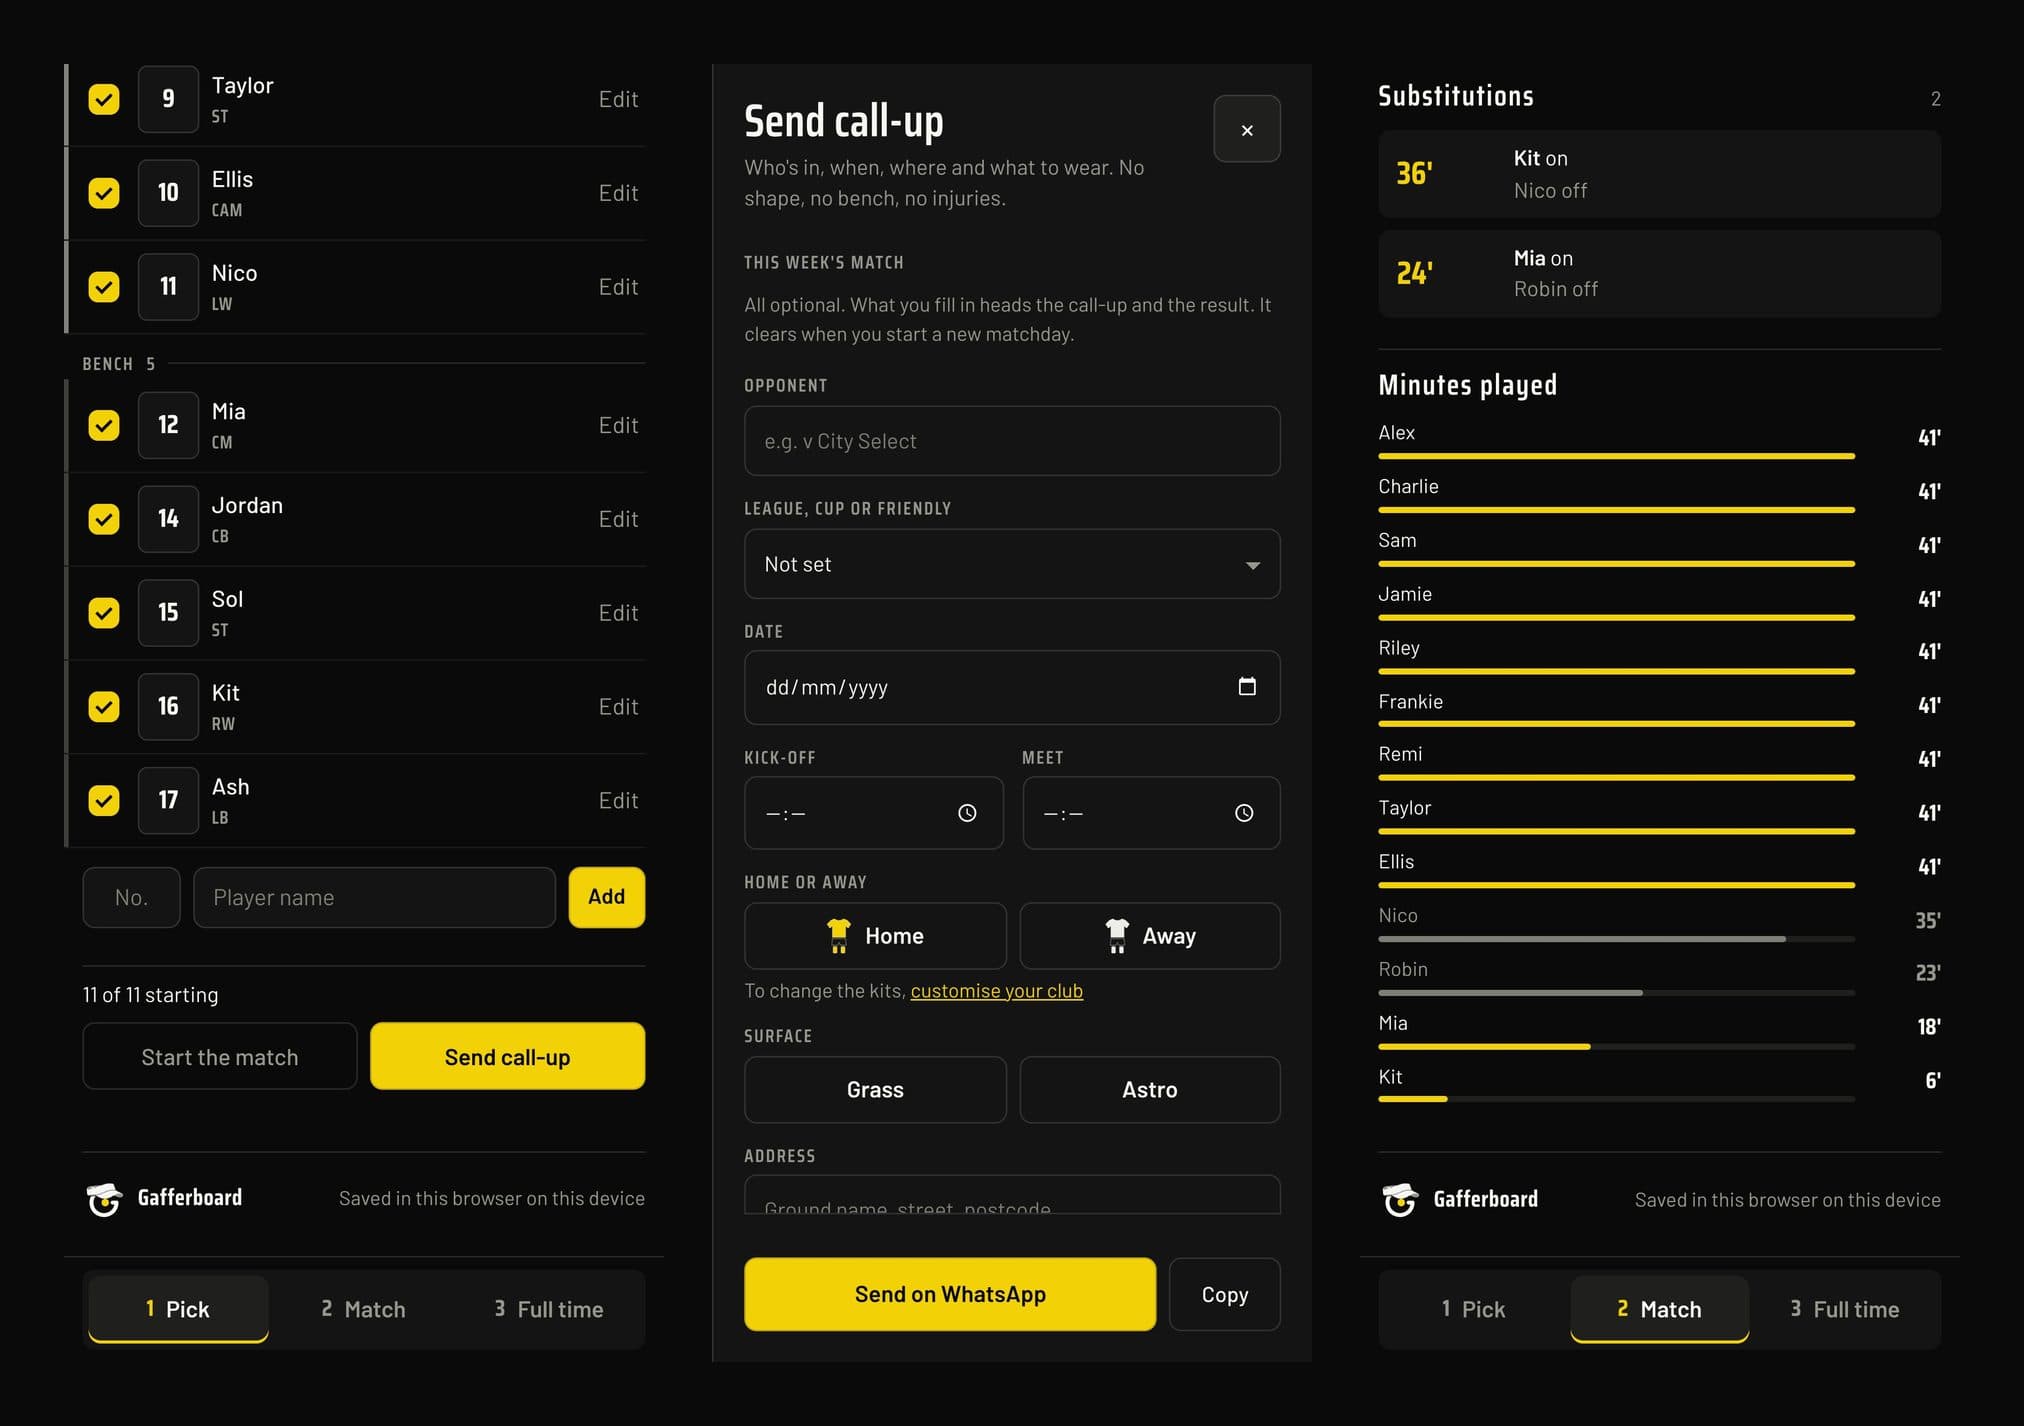The height and width of the screenshot is (1426, 2024).
Task: Click the Date field
Action: point(1012,687)
